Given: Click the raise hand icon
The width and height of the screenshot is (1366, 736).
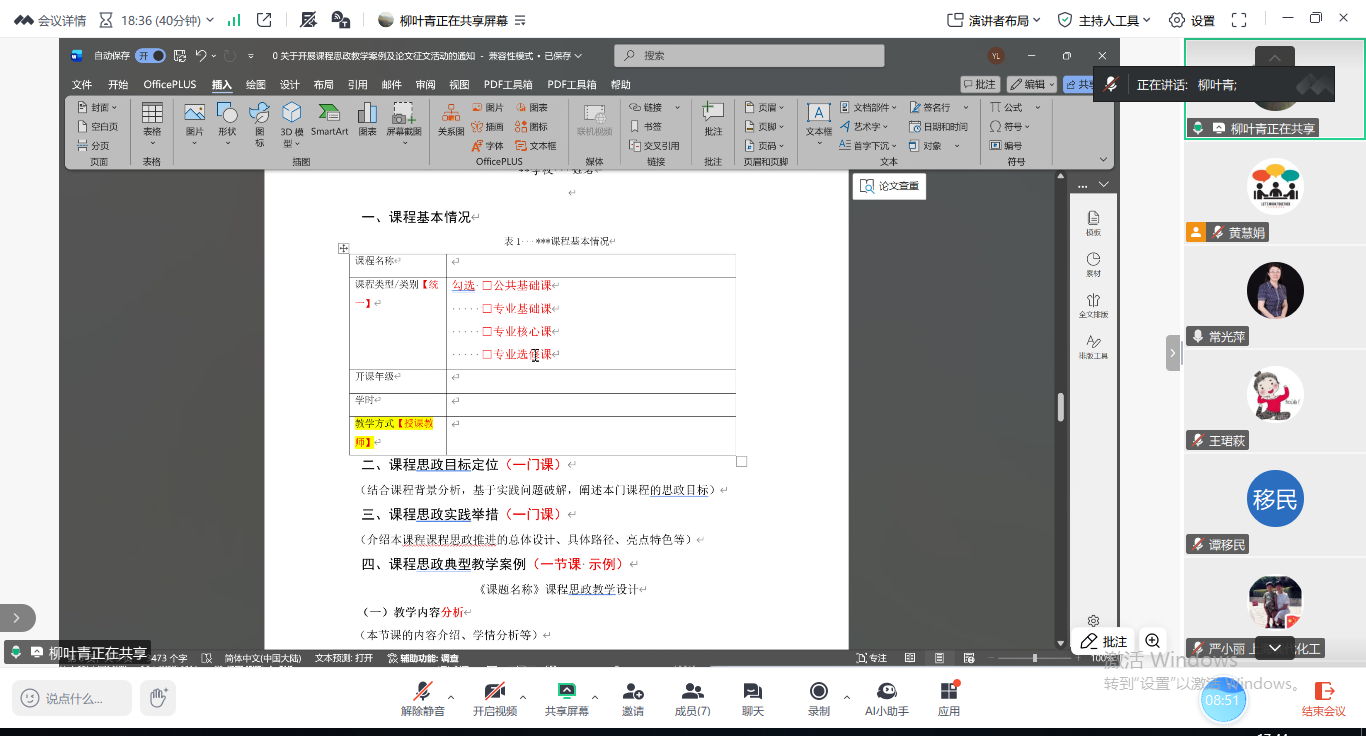Looking at the screenshot, I should (x=157, y=697).
